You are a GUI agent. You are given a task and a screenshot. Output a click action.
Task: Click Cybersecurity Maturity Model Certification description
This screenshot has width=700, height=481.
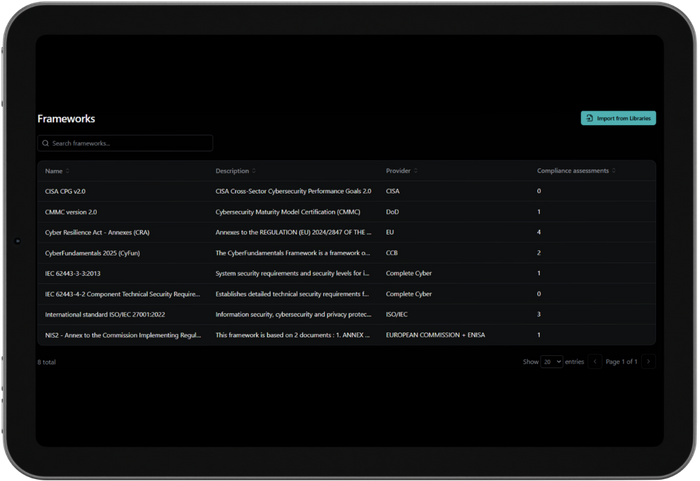click(x=288, y=212)
